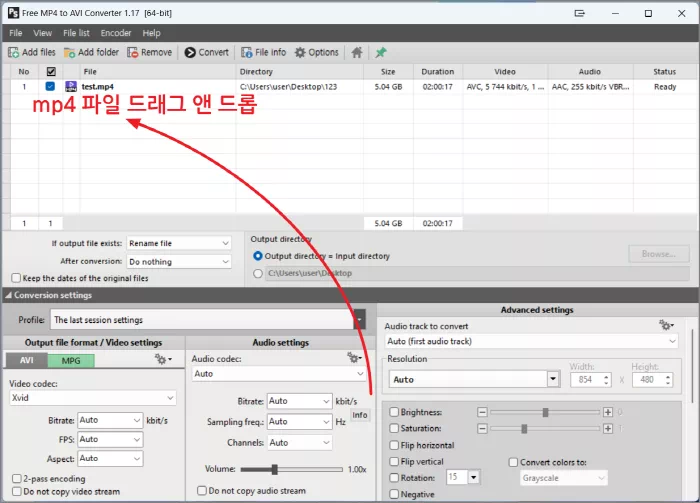Open the File menu
700x503 pixels.
point(16,33)
